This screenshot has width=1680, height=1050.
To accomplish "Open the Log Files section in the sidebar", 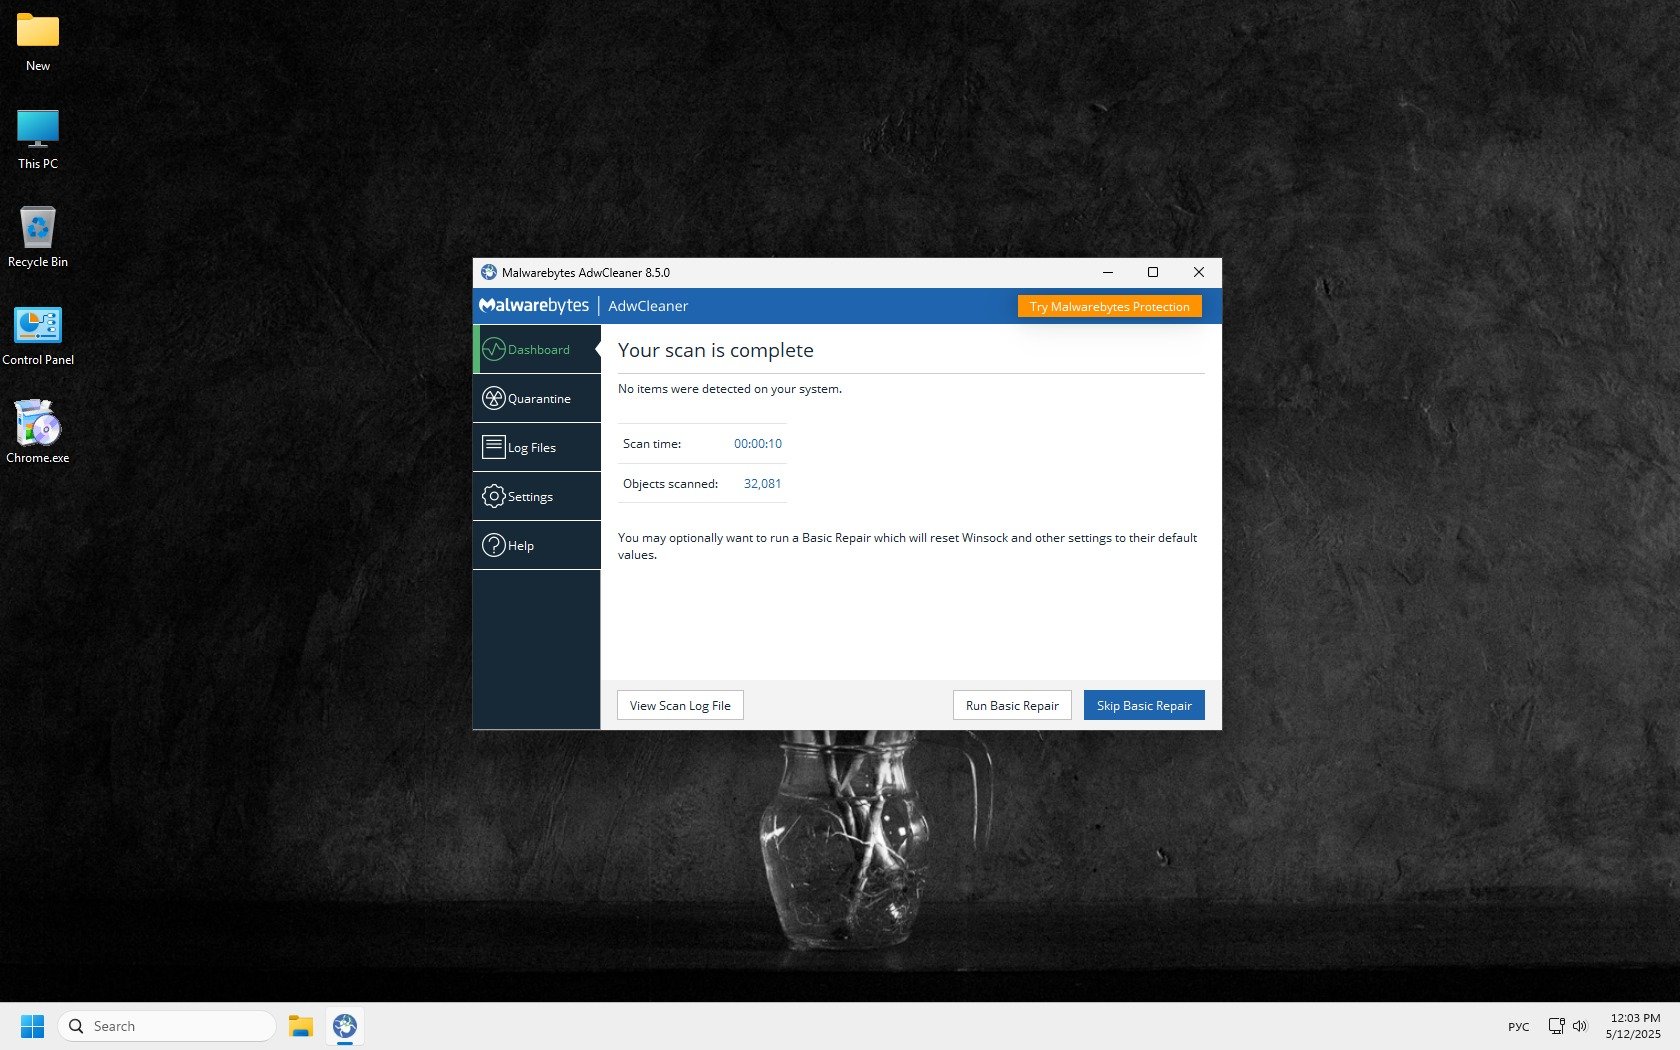I will point(537,447).
